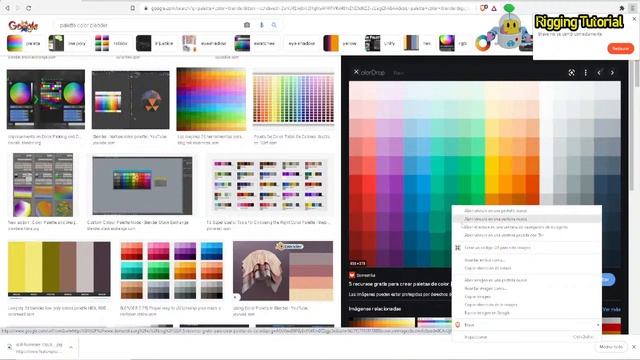Bookmark this page using the bookmark icon

click(x=133, y=8)
